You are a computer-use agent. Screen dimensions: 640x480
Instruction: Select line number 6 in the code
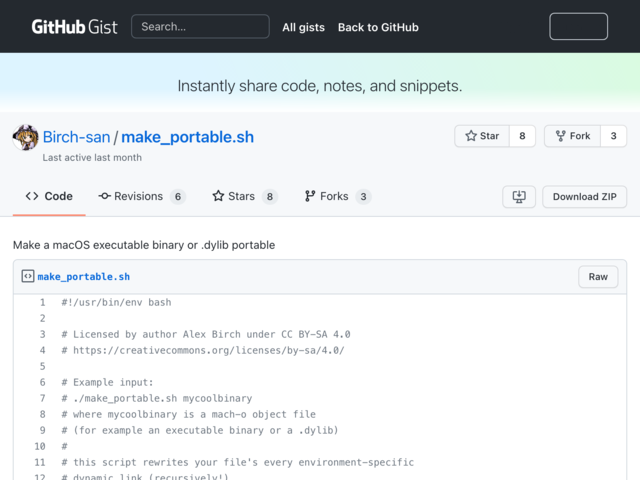pos(42,382)
